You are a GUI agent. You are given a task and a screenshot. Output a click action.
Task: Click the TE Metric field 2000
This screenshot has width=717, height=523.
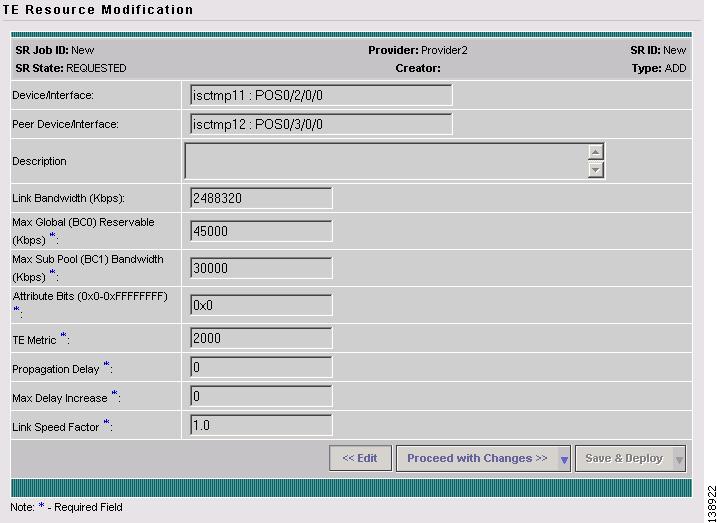click(x=261, y=338)
